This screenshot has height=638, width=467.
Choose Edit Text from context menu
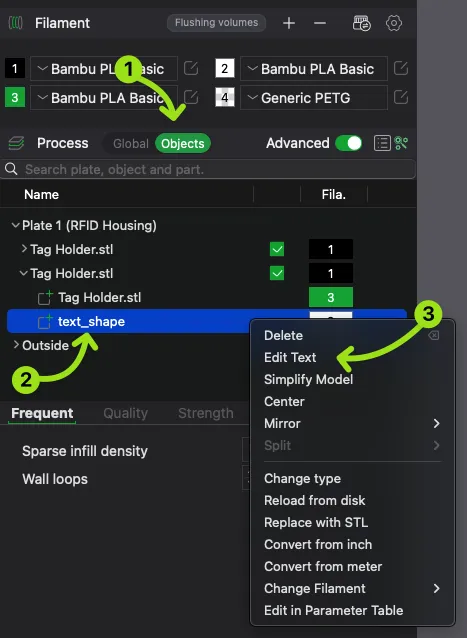(290, 357)
